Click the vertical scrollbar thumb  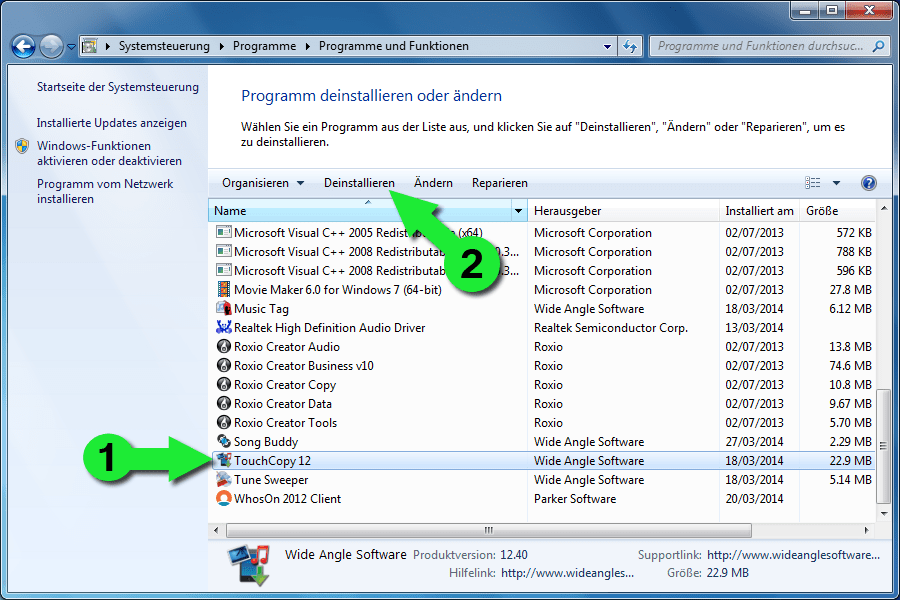pyautogui.click(x=884, y=446)
